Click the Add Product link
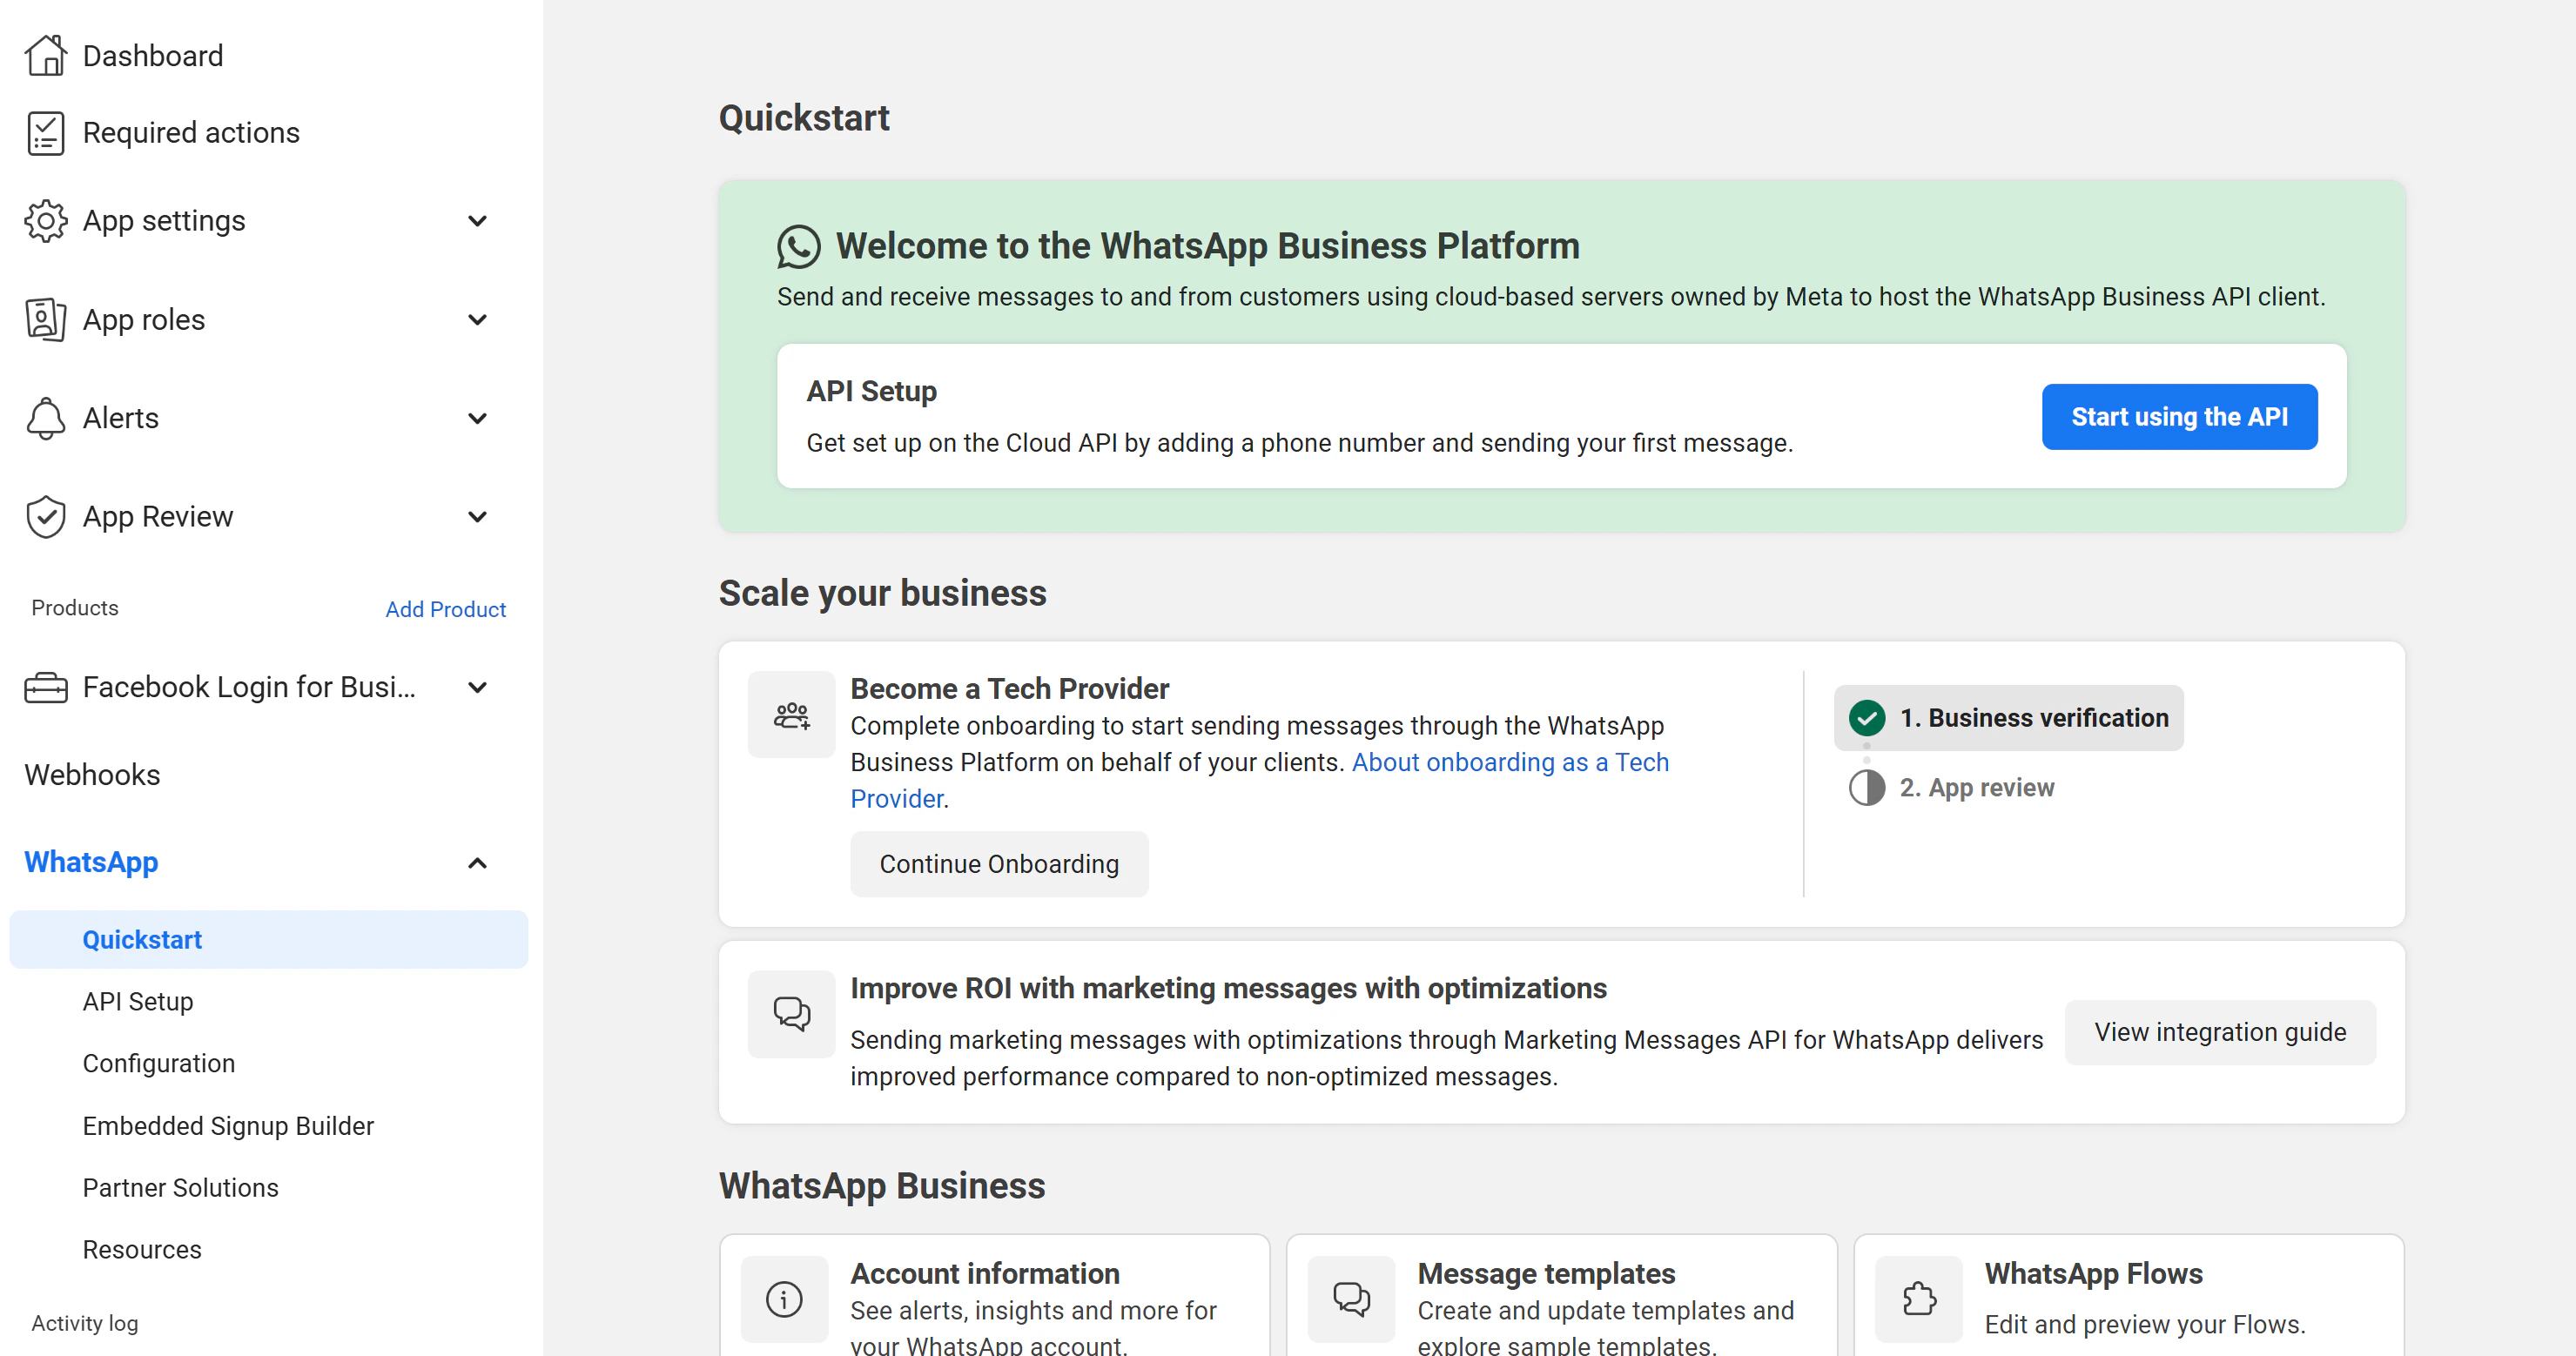 pyautogui.click(x=446, y=610)
